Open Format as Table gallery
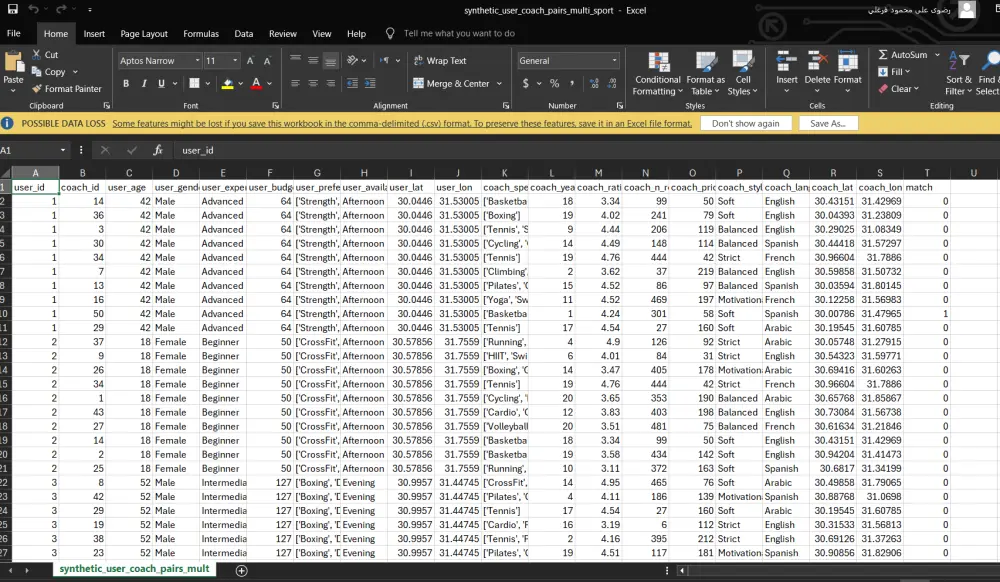The width and height of the screenshot is (1000, 582). pyautogui.click(x=705, y=73)
